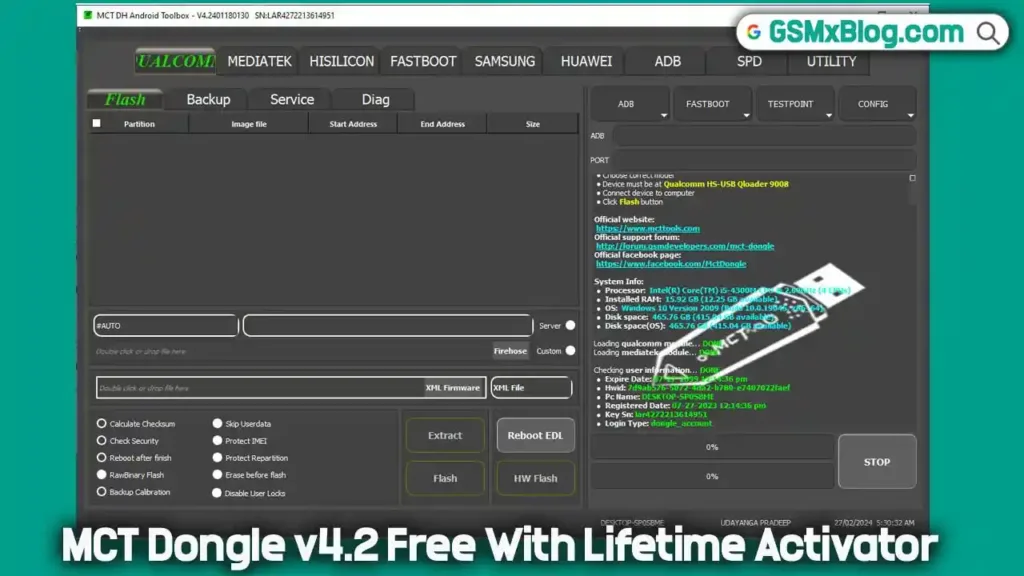Click the Size column header
Screen dimensions: 1024x576
533,123
